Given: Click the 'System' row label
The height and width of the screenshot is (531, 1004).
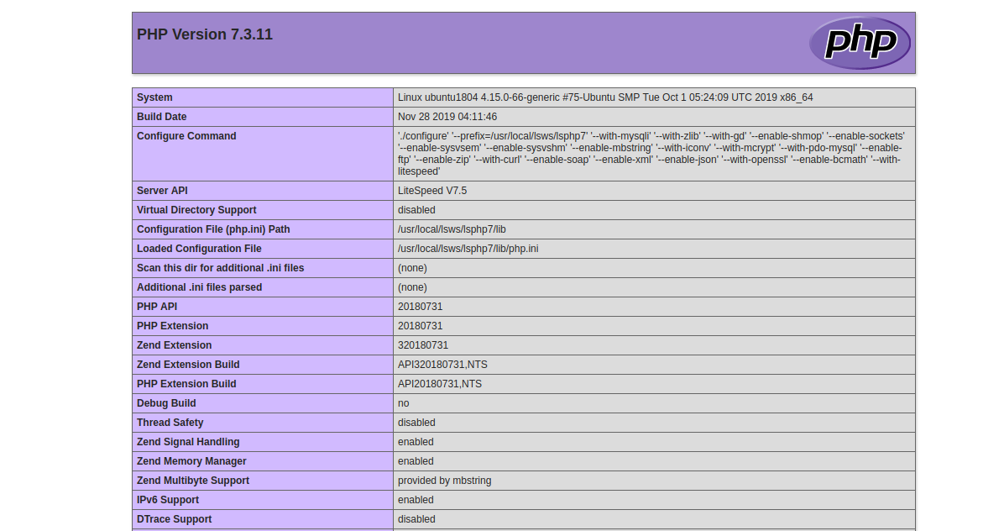Looking at the screenshot, I should (x=154, y=97).
